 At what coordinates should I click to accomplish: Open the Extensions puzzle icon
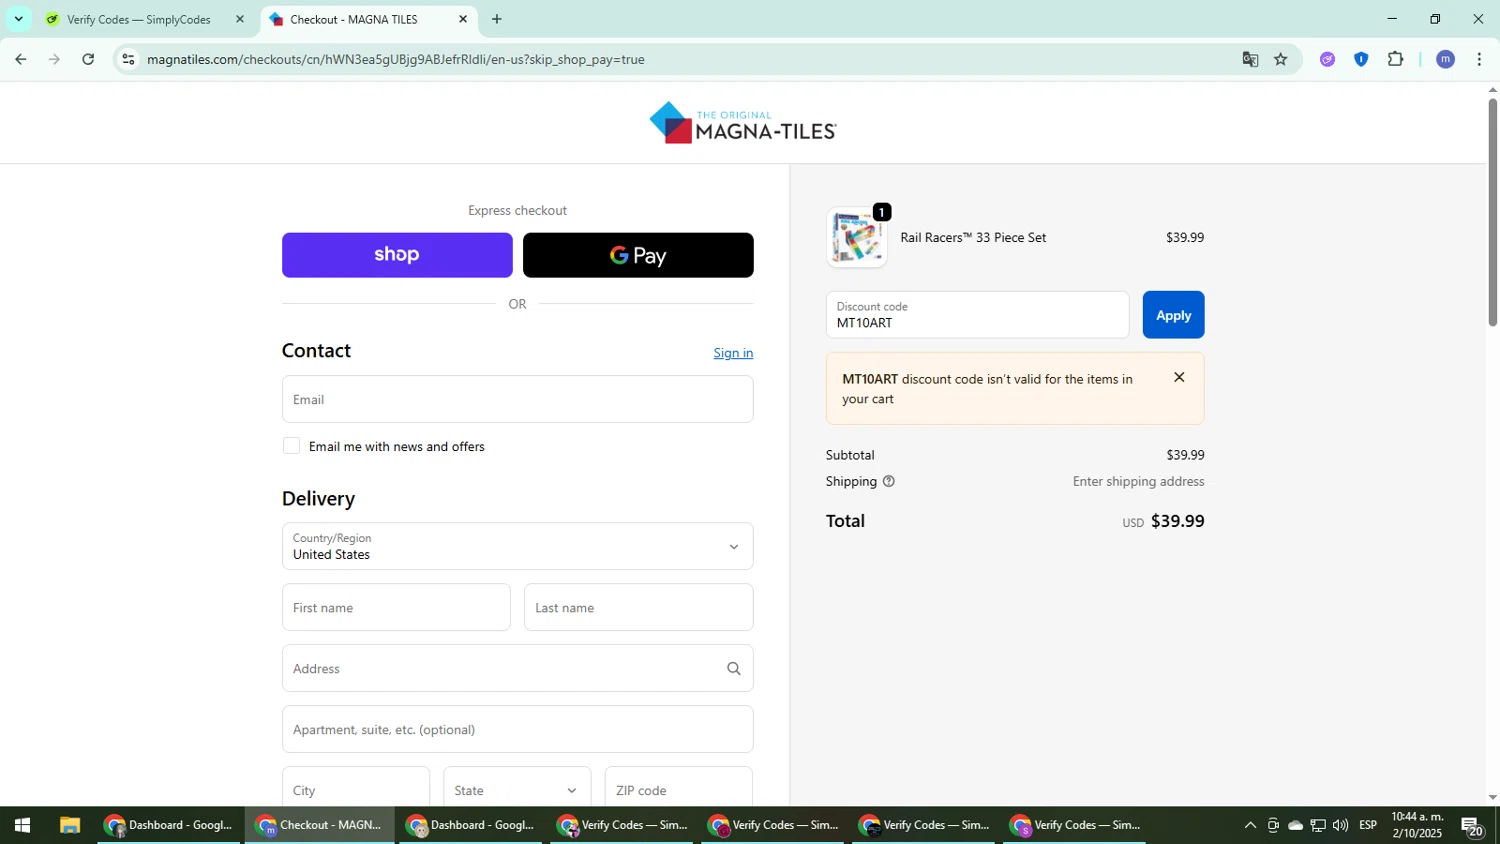point(1396,59)
